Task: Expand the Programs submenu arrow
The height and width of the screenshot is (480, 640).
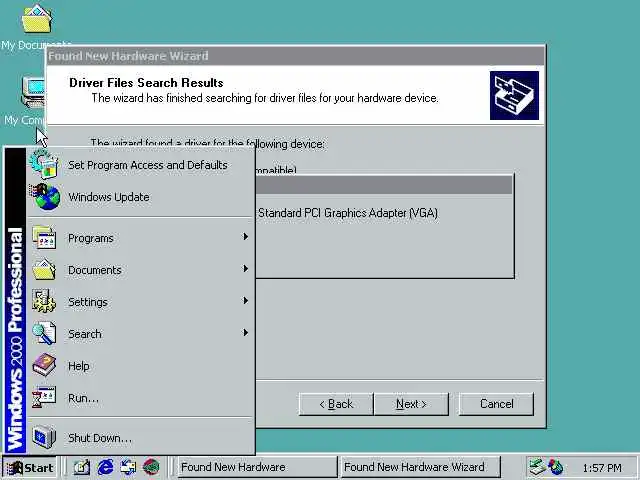Action: pos(245,237)
